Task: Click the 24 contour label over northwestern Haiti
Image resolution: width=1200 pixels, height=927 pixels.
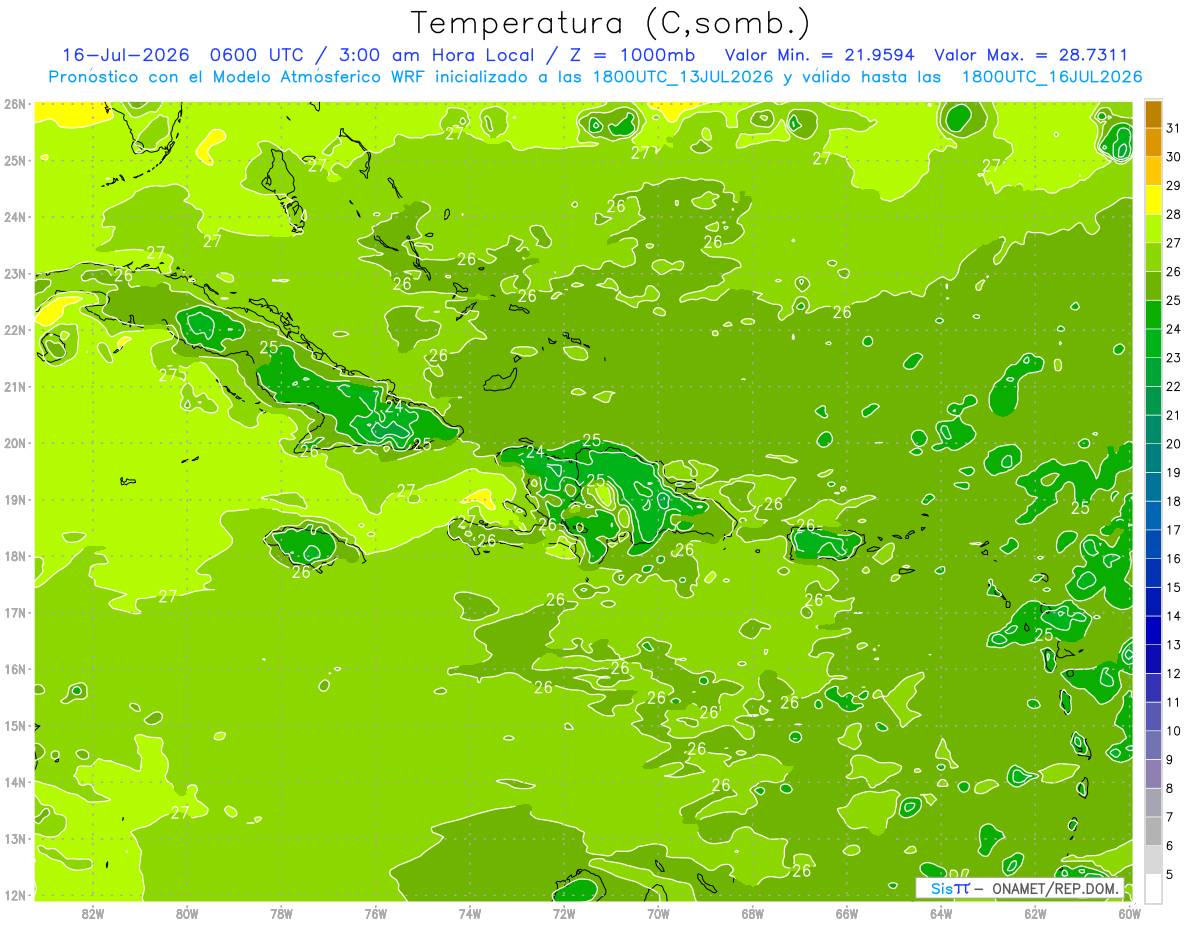Action: pos(536,452)
